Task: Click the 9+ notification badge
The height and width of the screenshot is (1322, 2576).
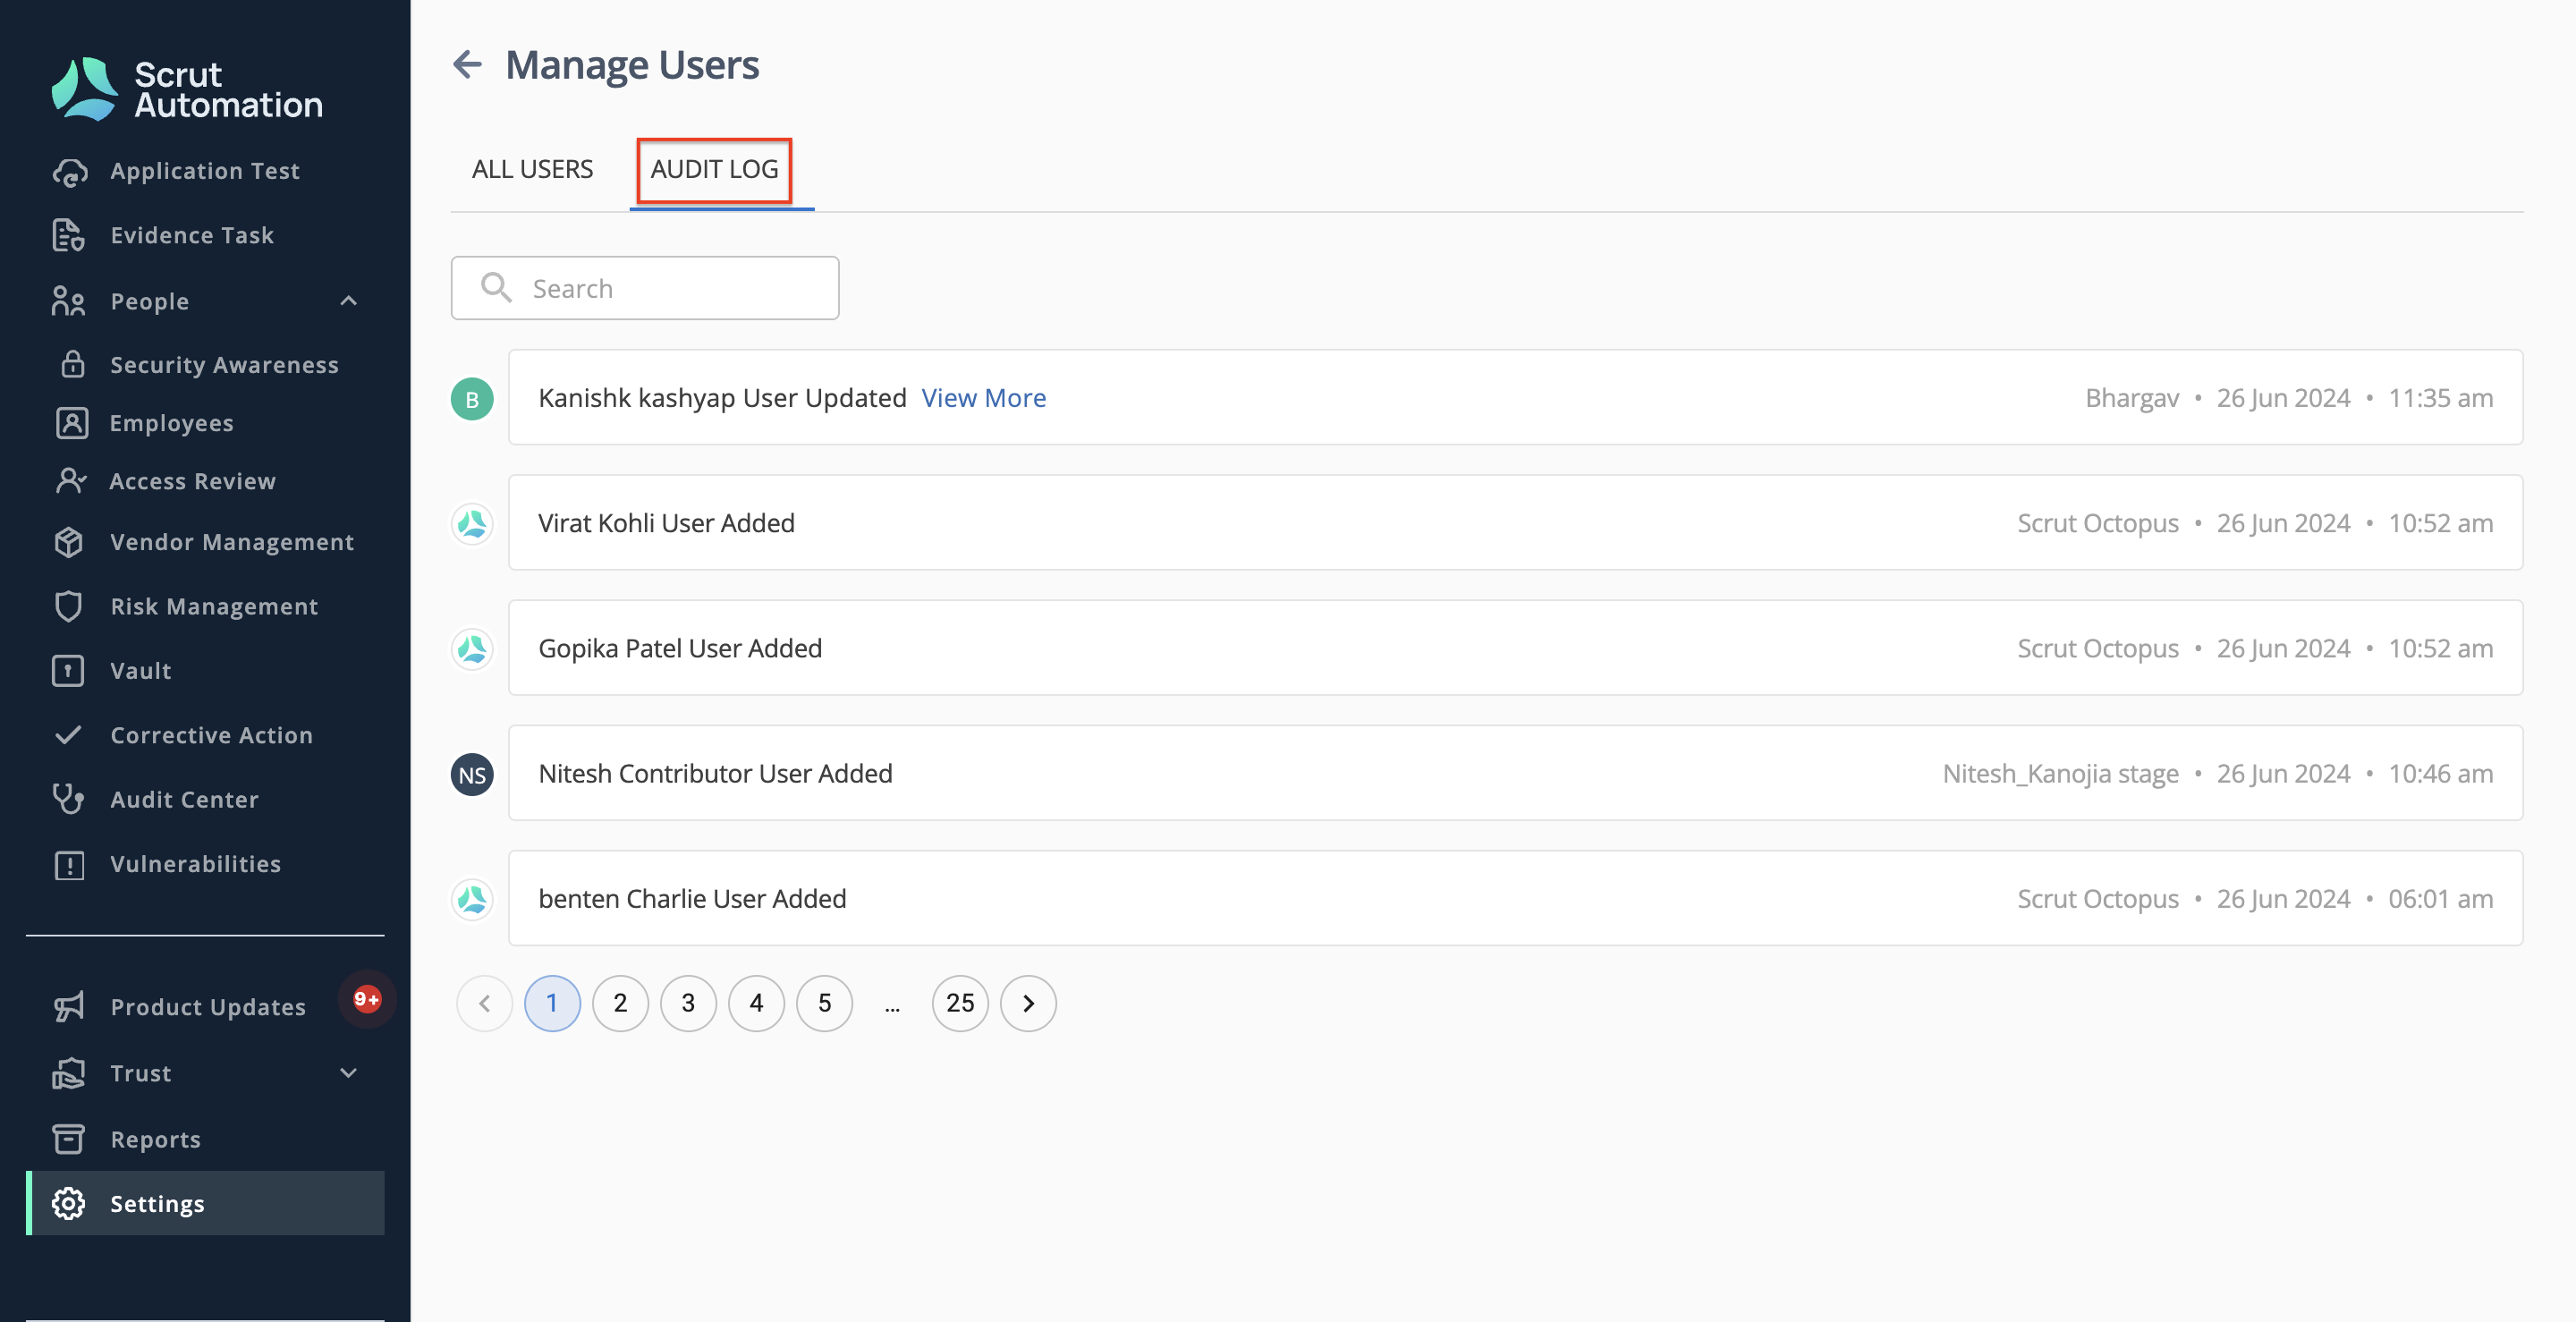Action: [x=367, y=998]
